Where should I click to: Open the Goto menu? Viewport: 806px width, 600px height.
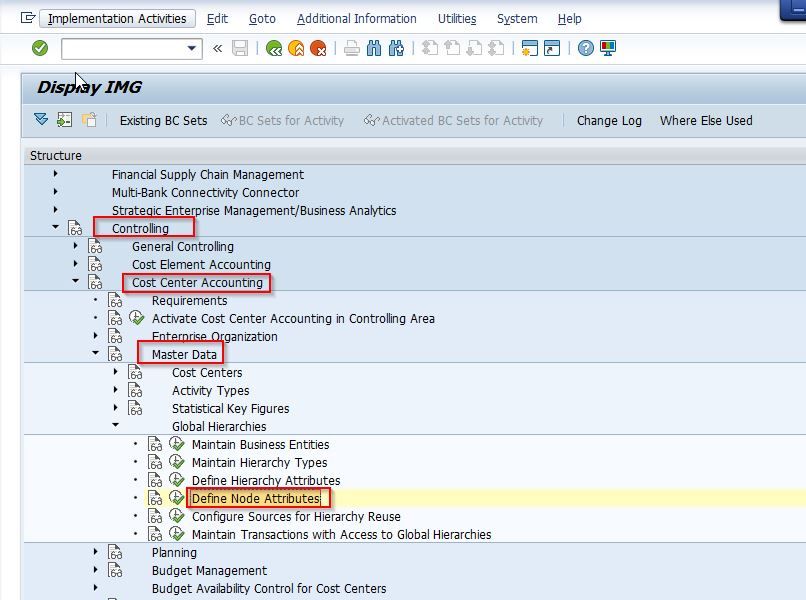262,19
